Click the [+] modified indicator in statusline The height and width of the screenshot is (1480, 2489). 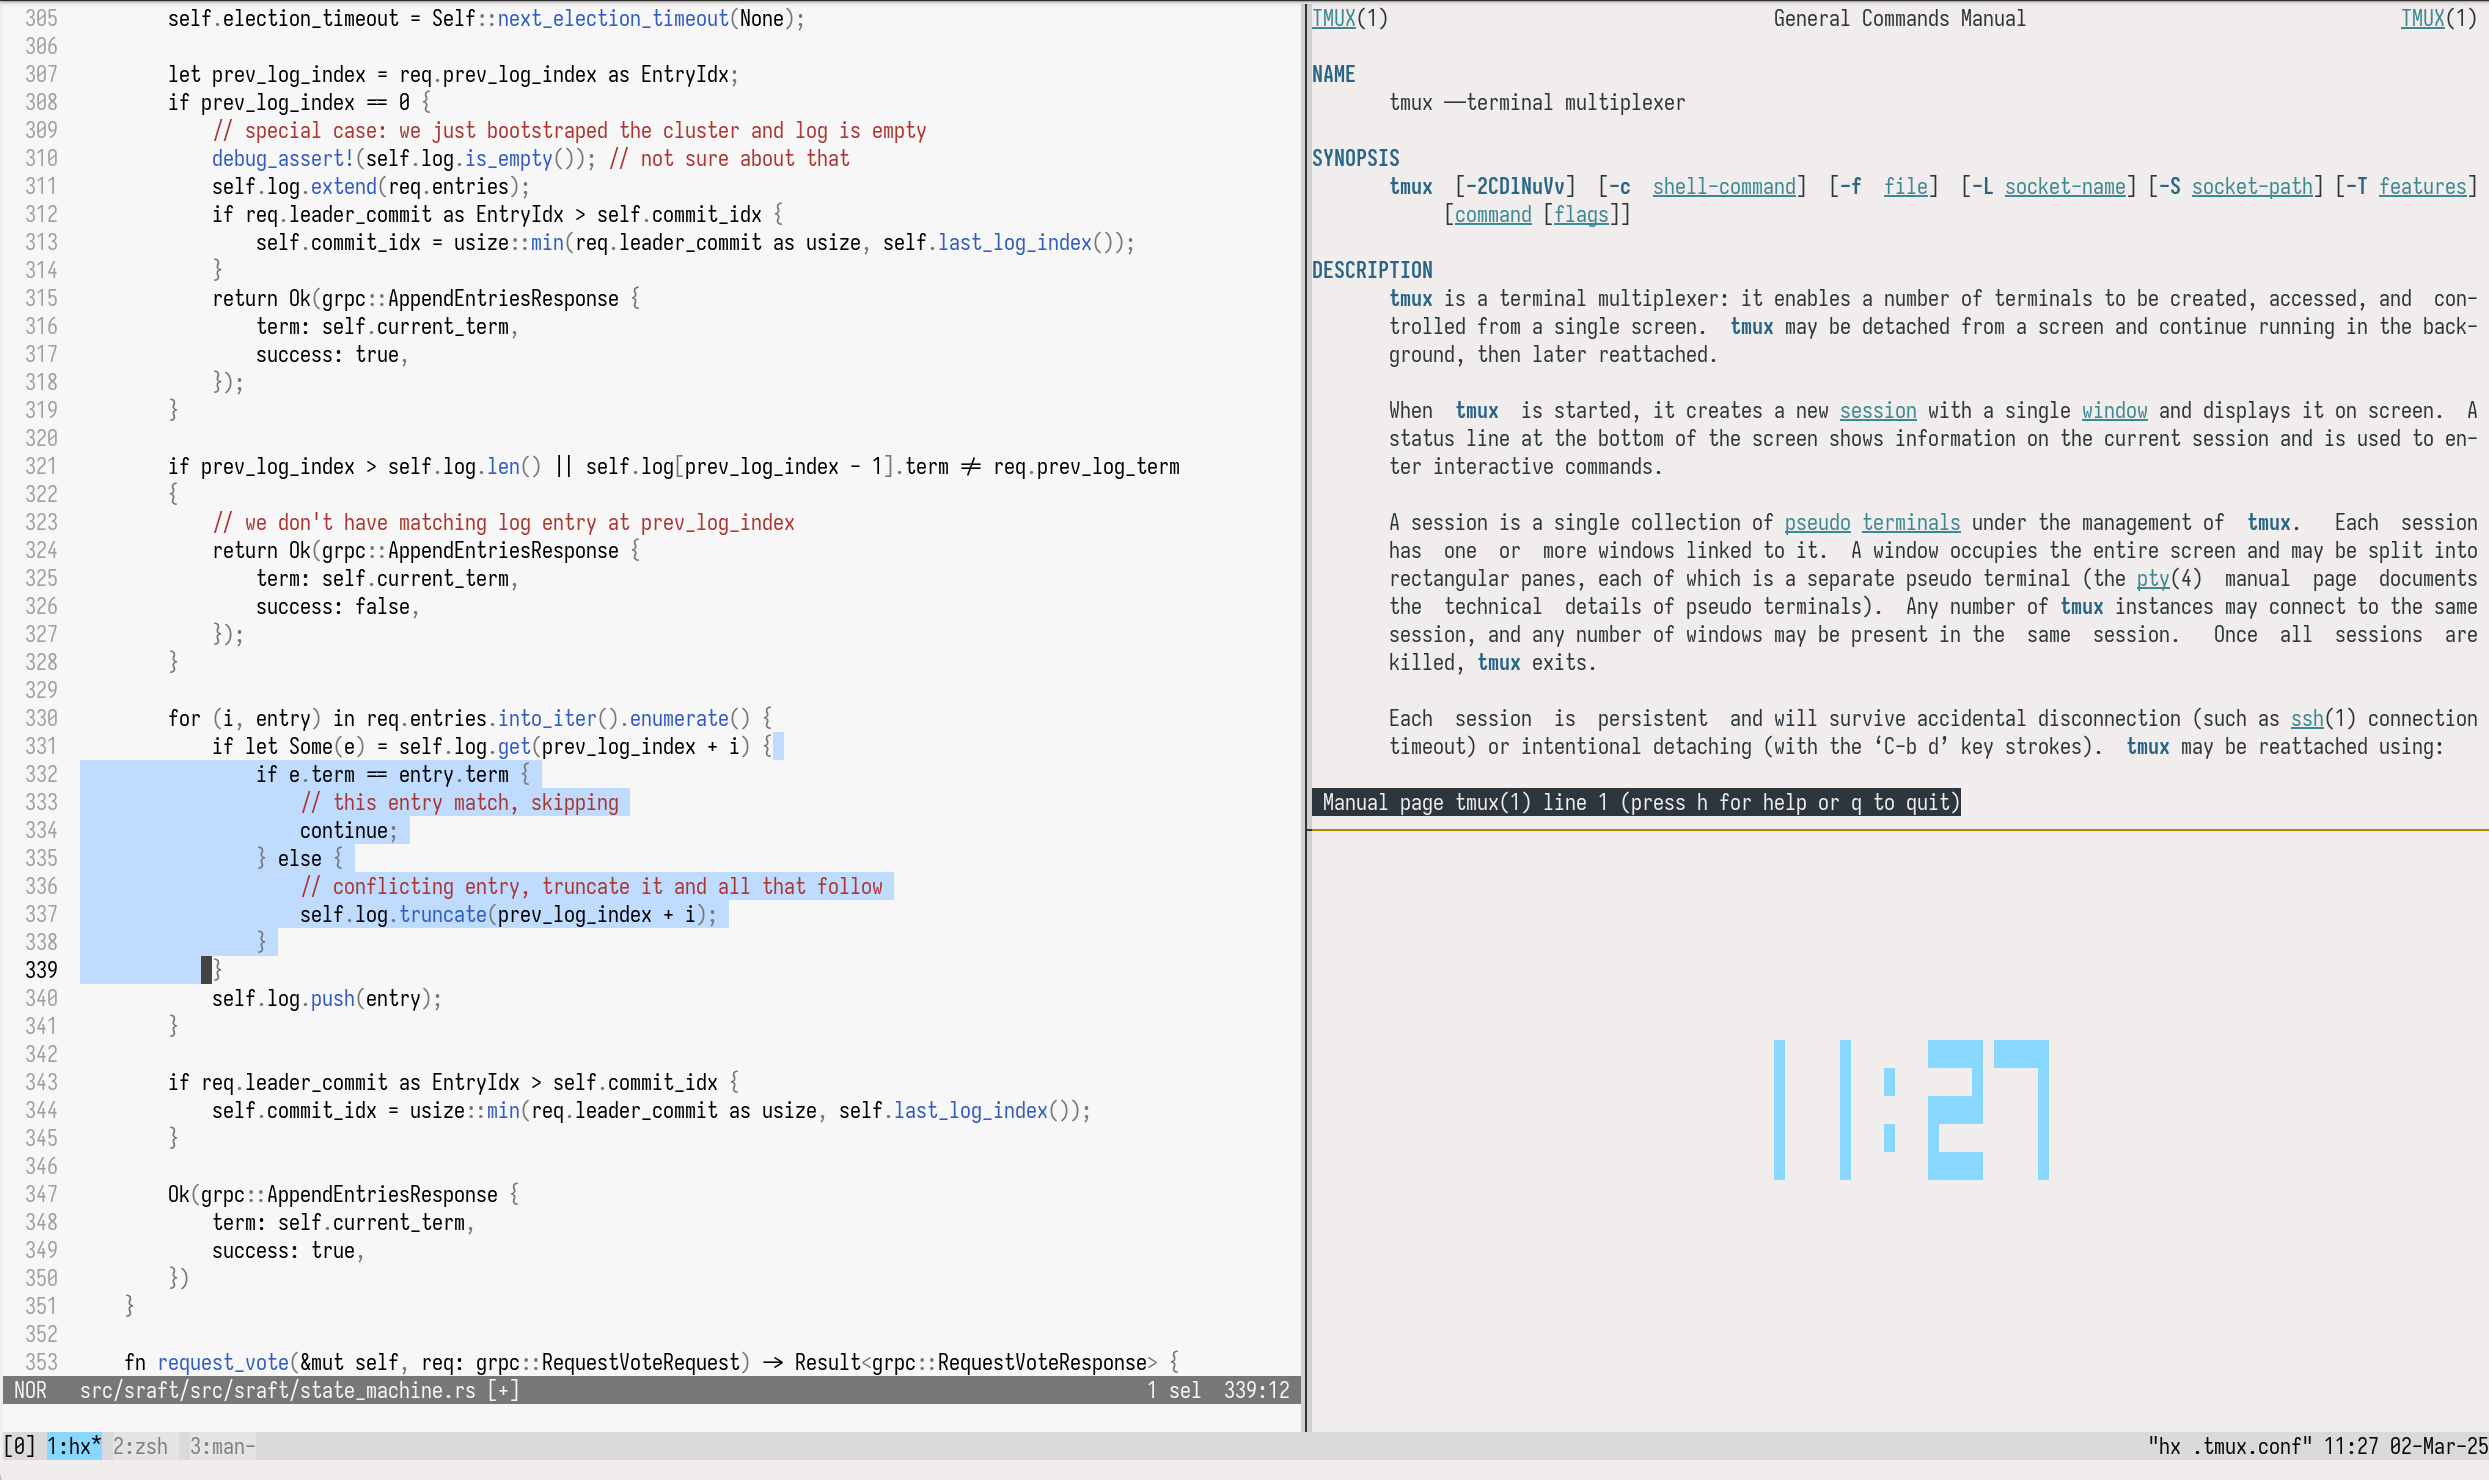[503, 1390]
